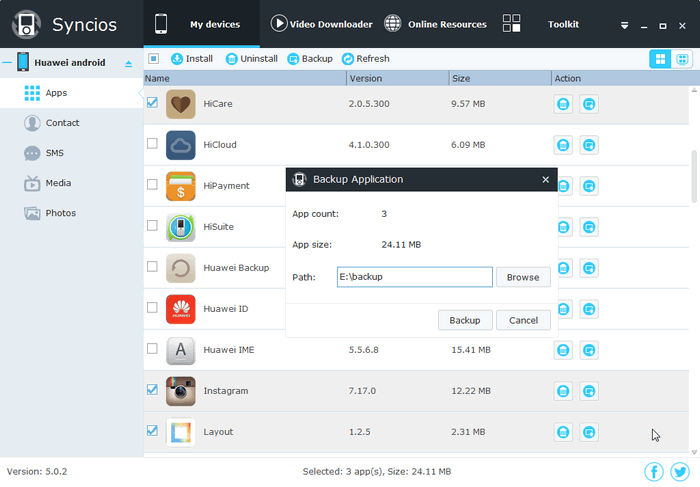Select Contact in the sidebar
Image resolution: width=700 pixels, height=487 pixels.
coord(71,123)
